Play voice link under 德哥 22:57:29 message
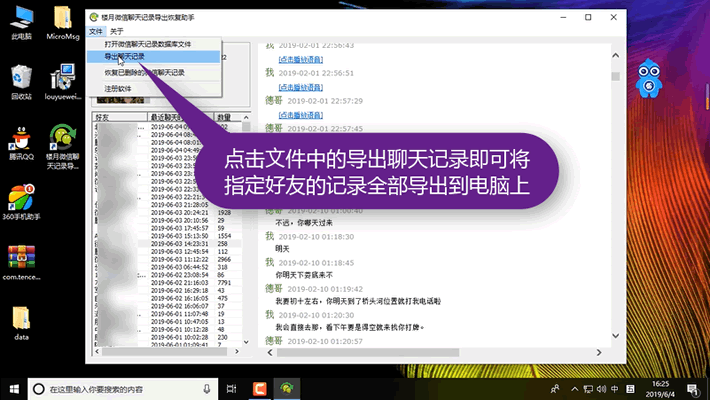 pos(301,115)
